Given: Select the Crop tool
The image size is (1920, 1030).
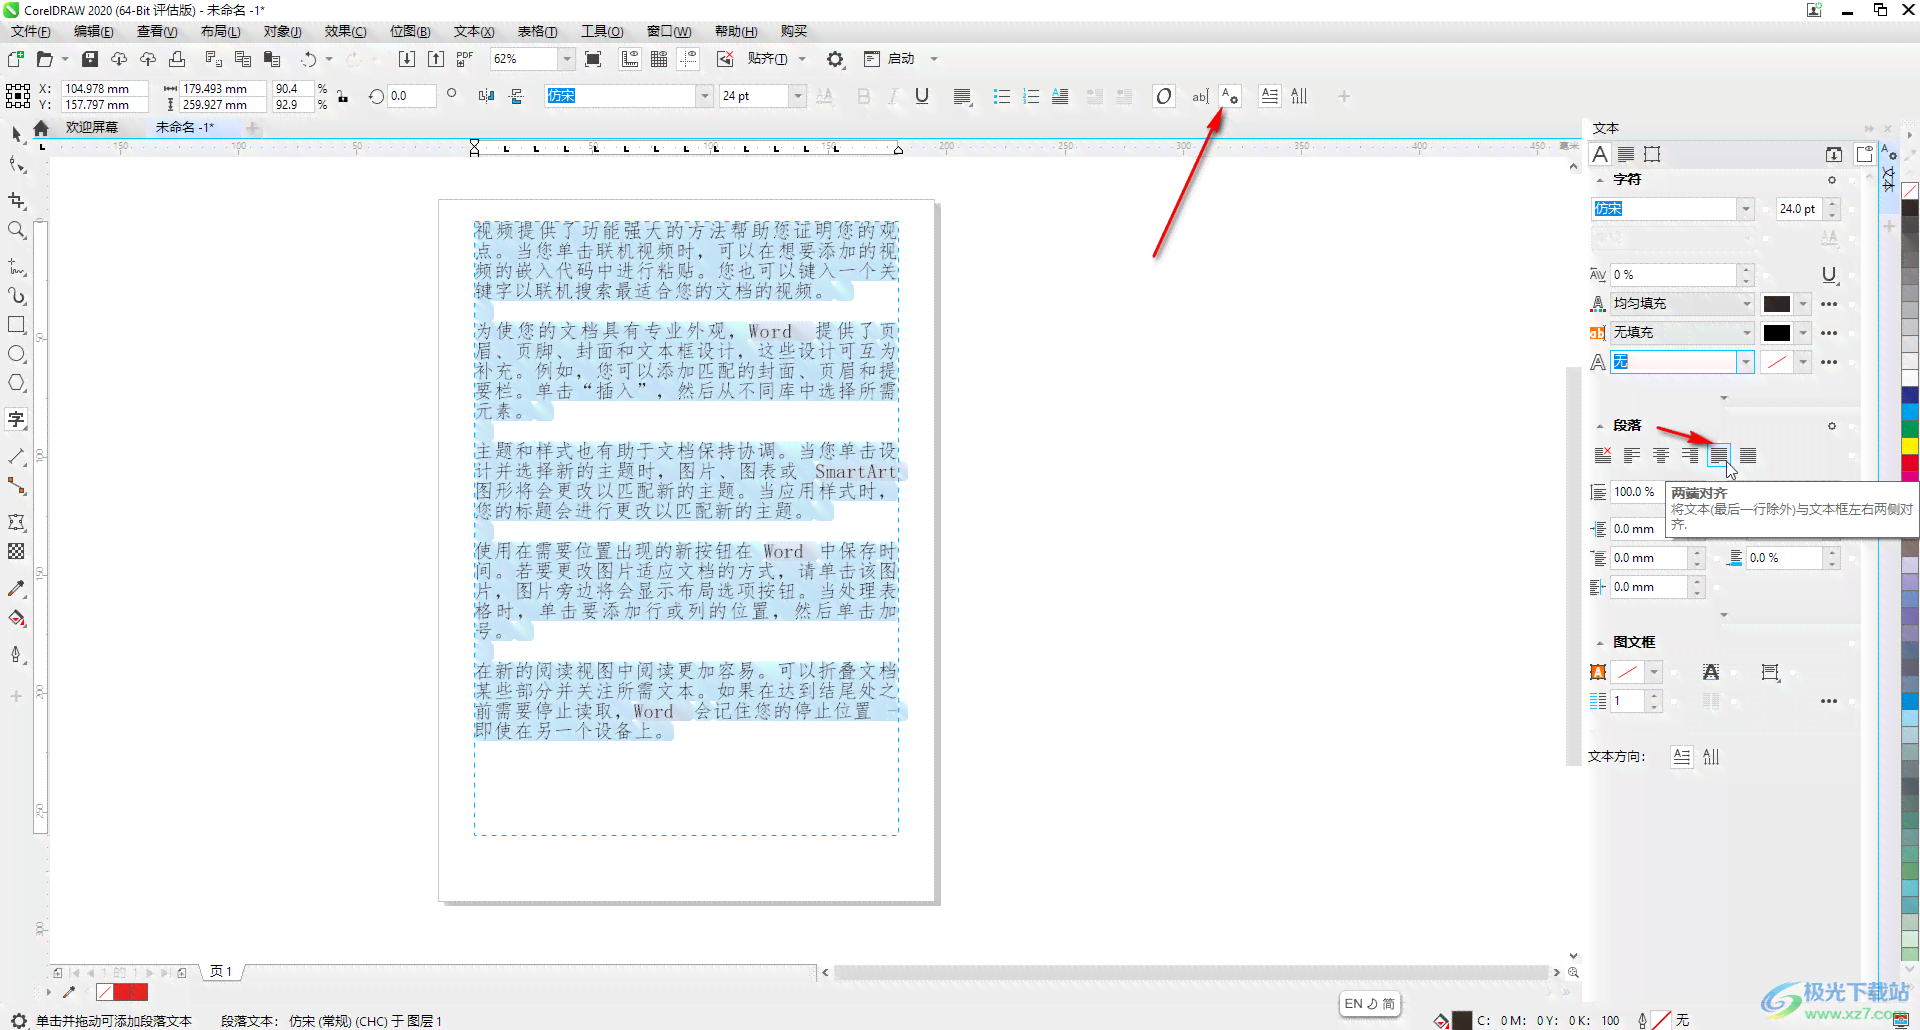Looking at the screenshot, I should point(17,200).
